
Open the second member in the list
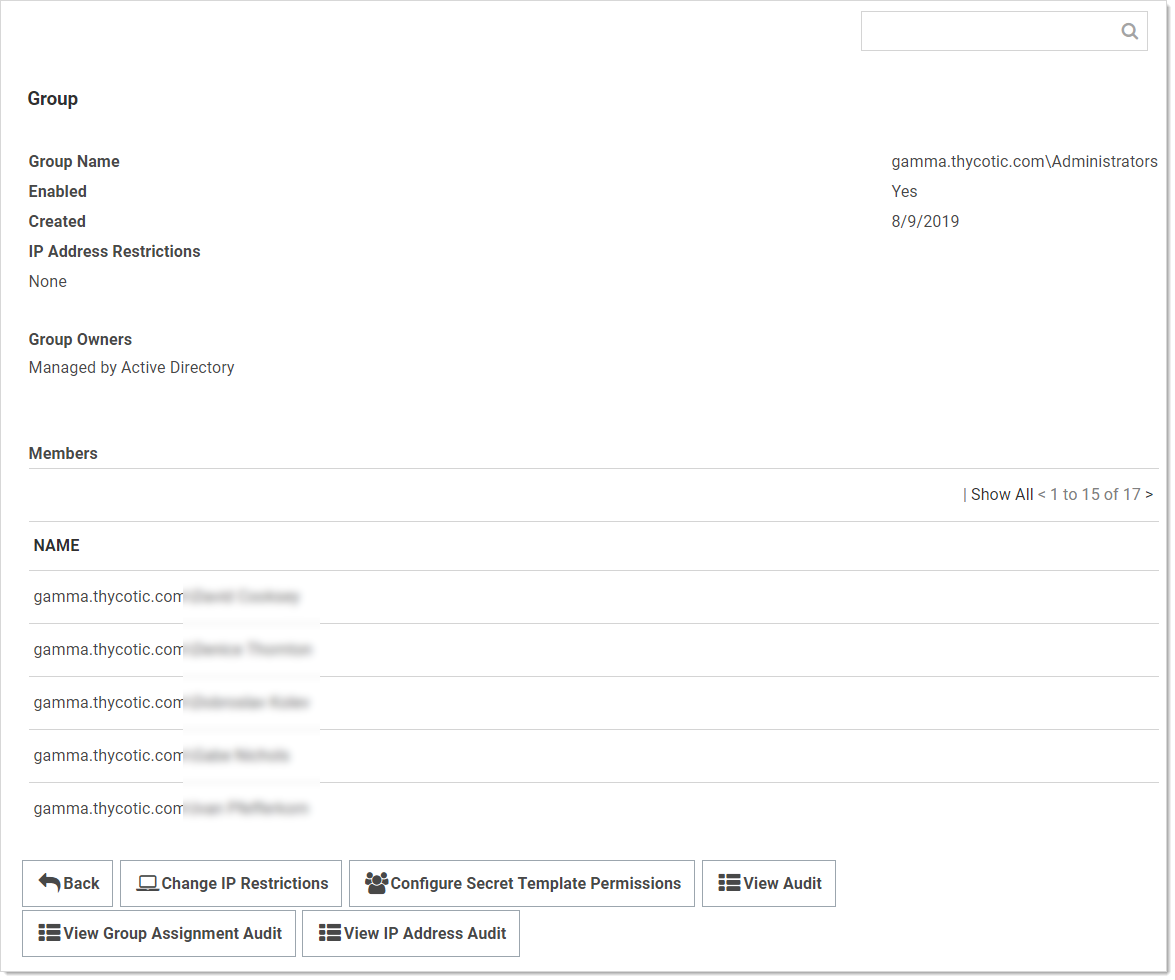[x=171, y=650]
